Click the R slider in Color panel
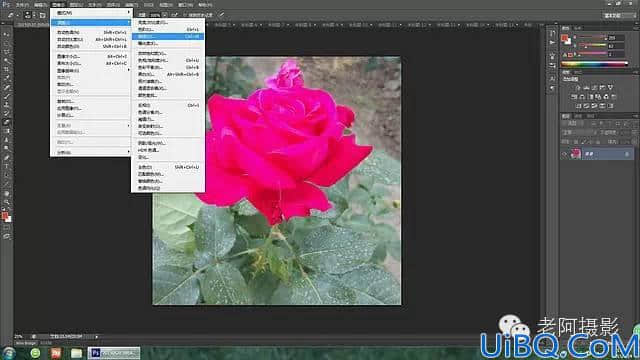 pyautogui.click(x=591, y=38)
